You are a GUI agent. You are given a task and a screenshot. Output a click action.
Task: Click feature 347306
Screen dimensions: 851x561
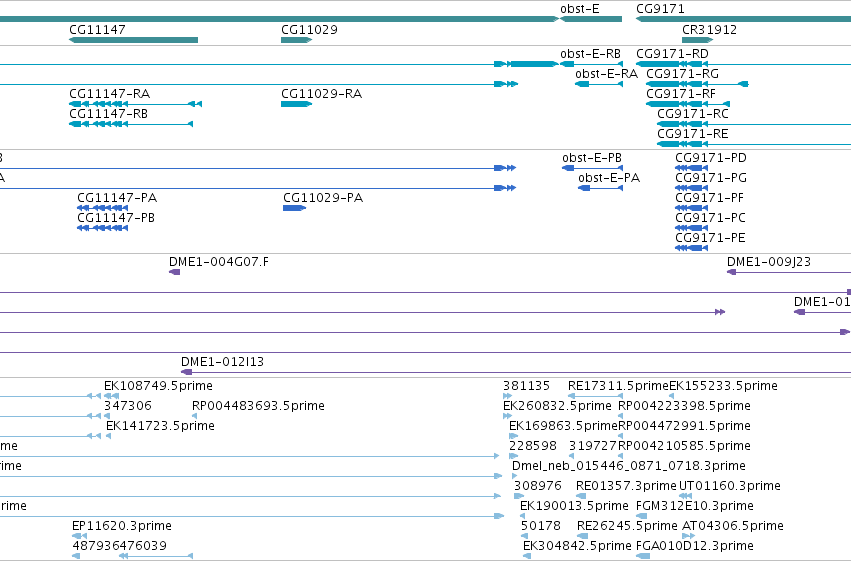128,406
